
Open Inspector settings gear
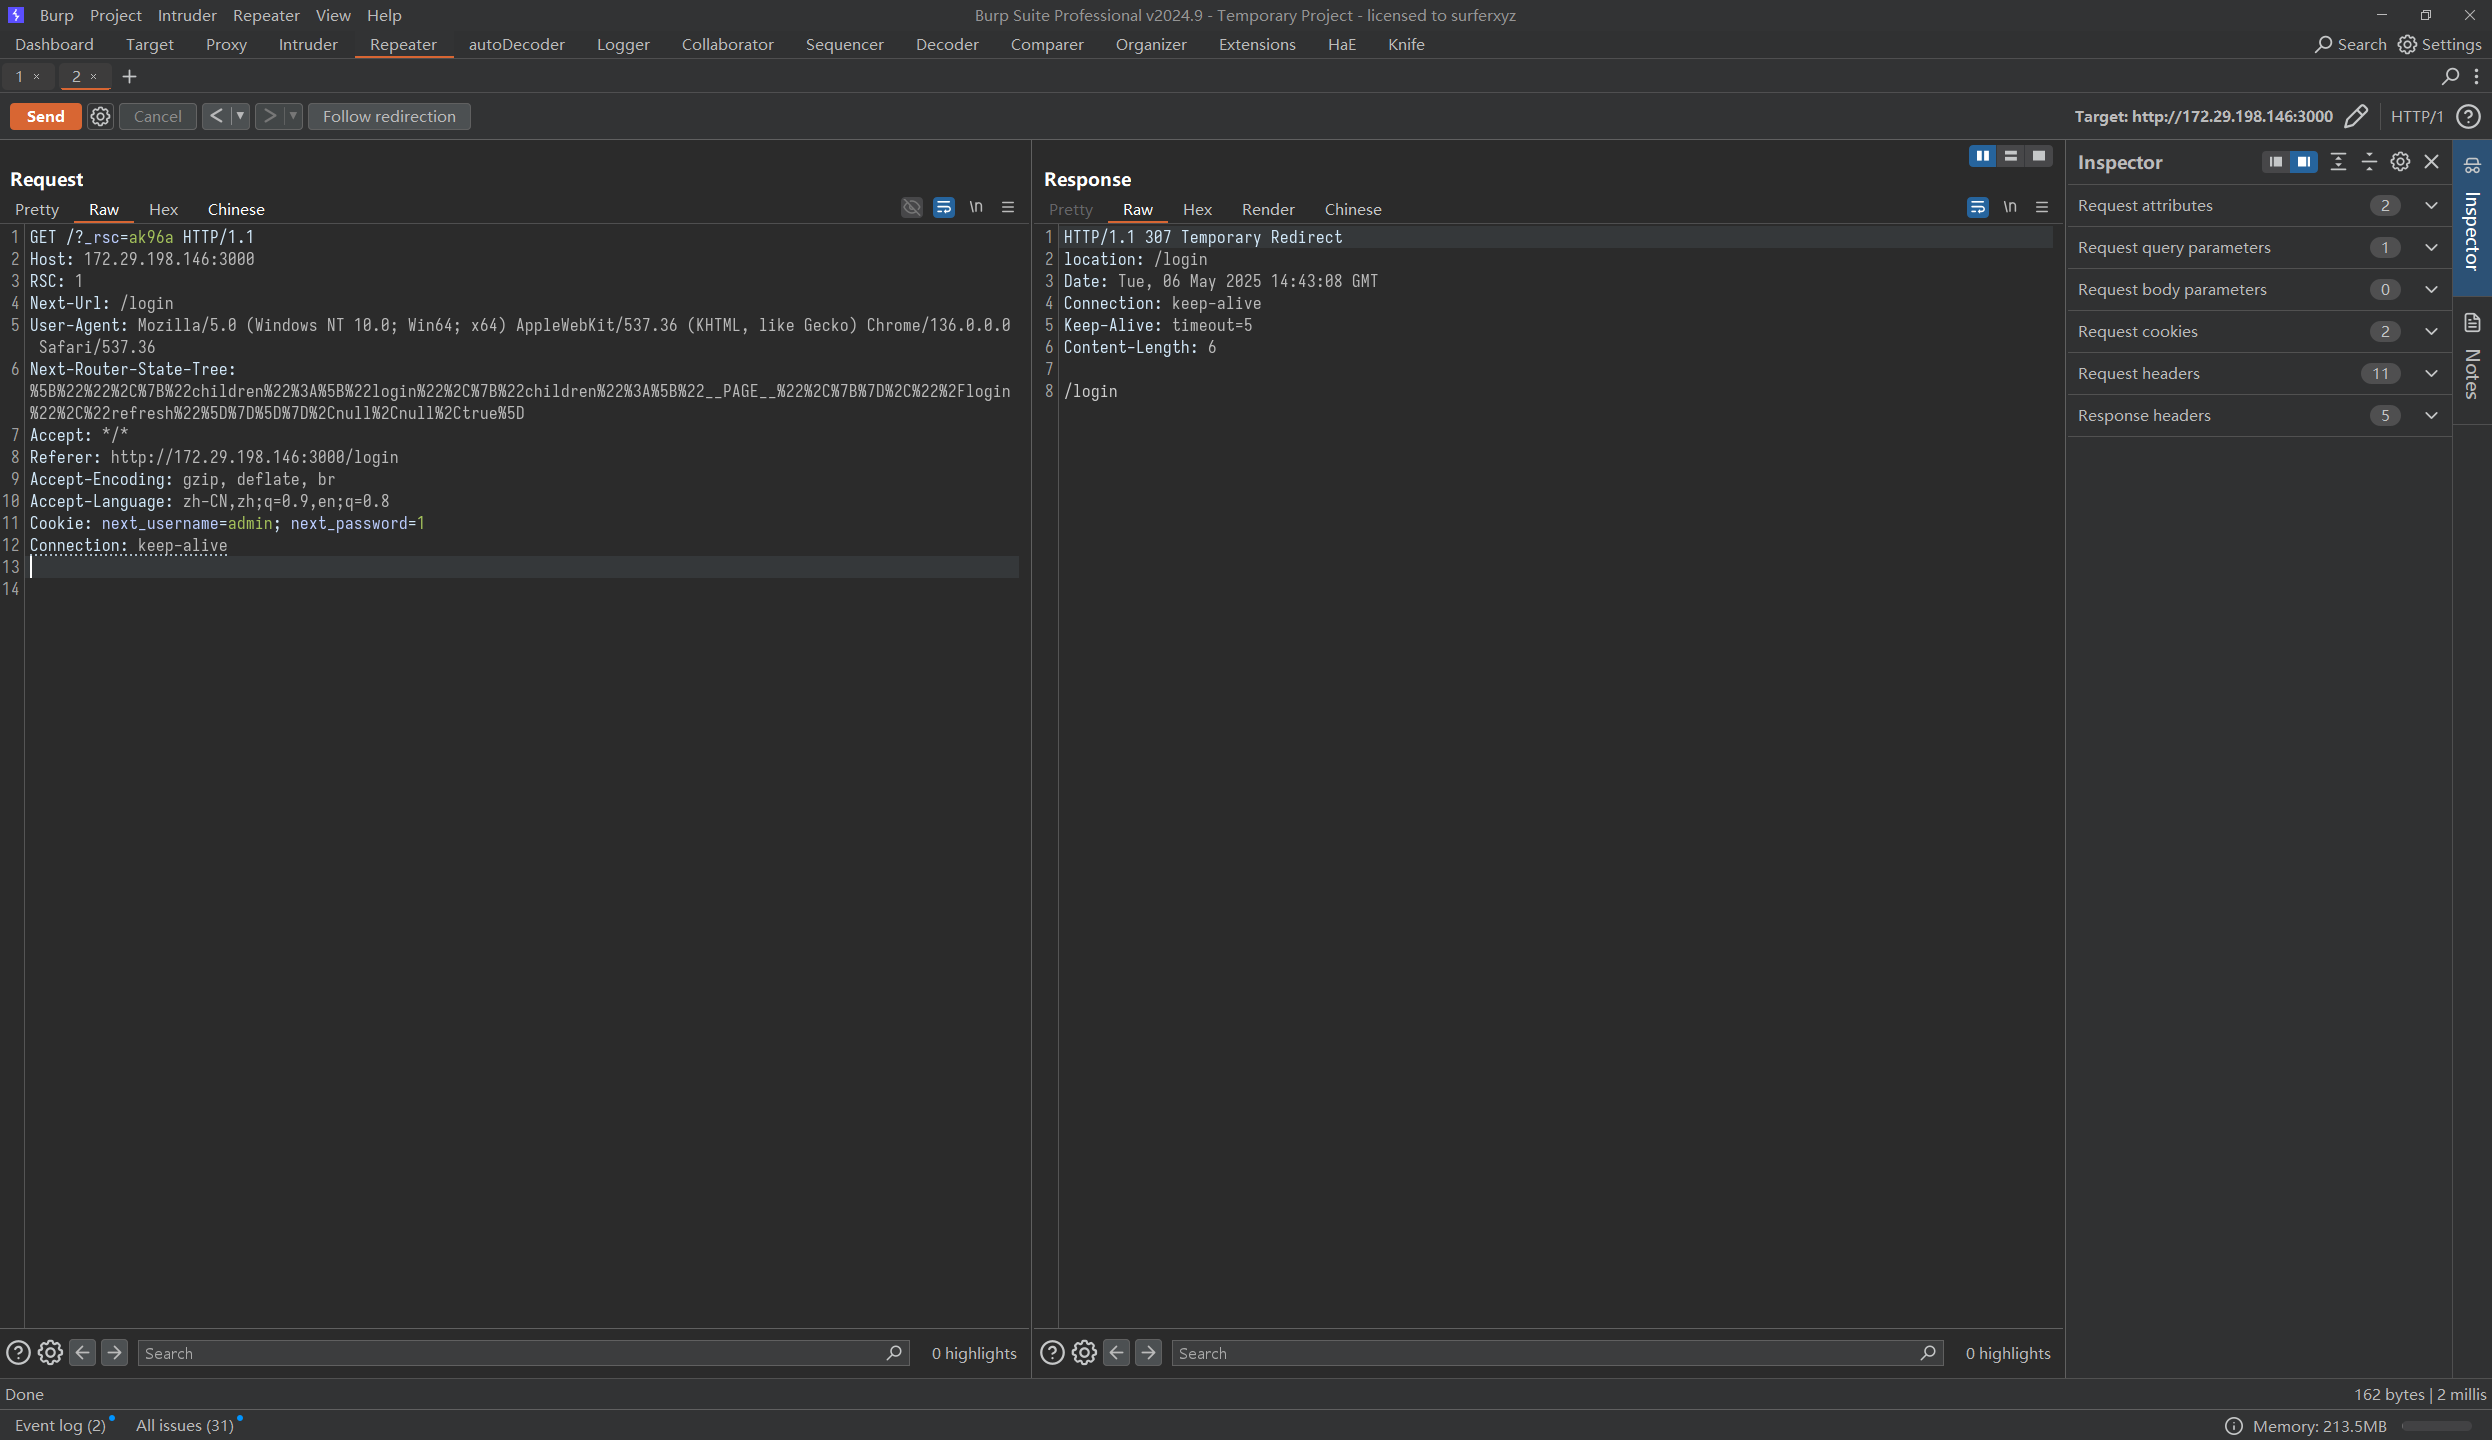[2400, 161]
